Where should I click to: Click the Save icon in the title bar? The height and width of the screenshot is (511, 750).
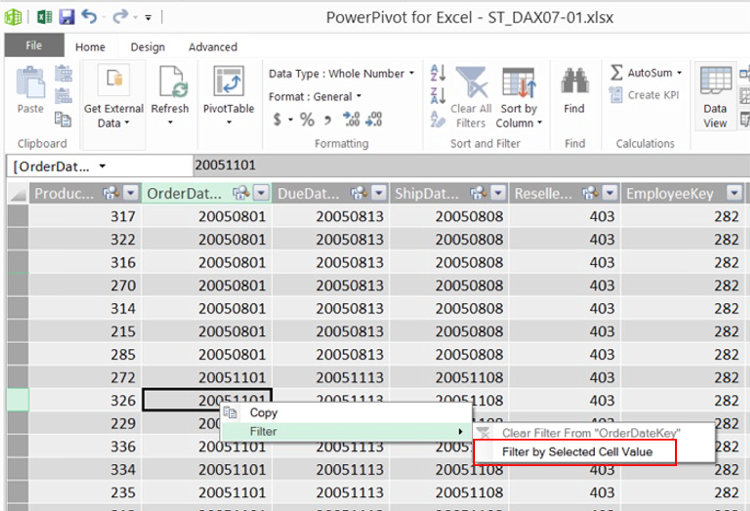click(67, 17)
